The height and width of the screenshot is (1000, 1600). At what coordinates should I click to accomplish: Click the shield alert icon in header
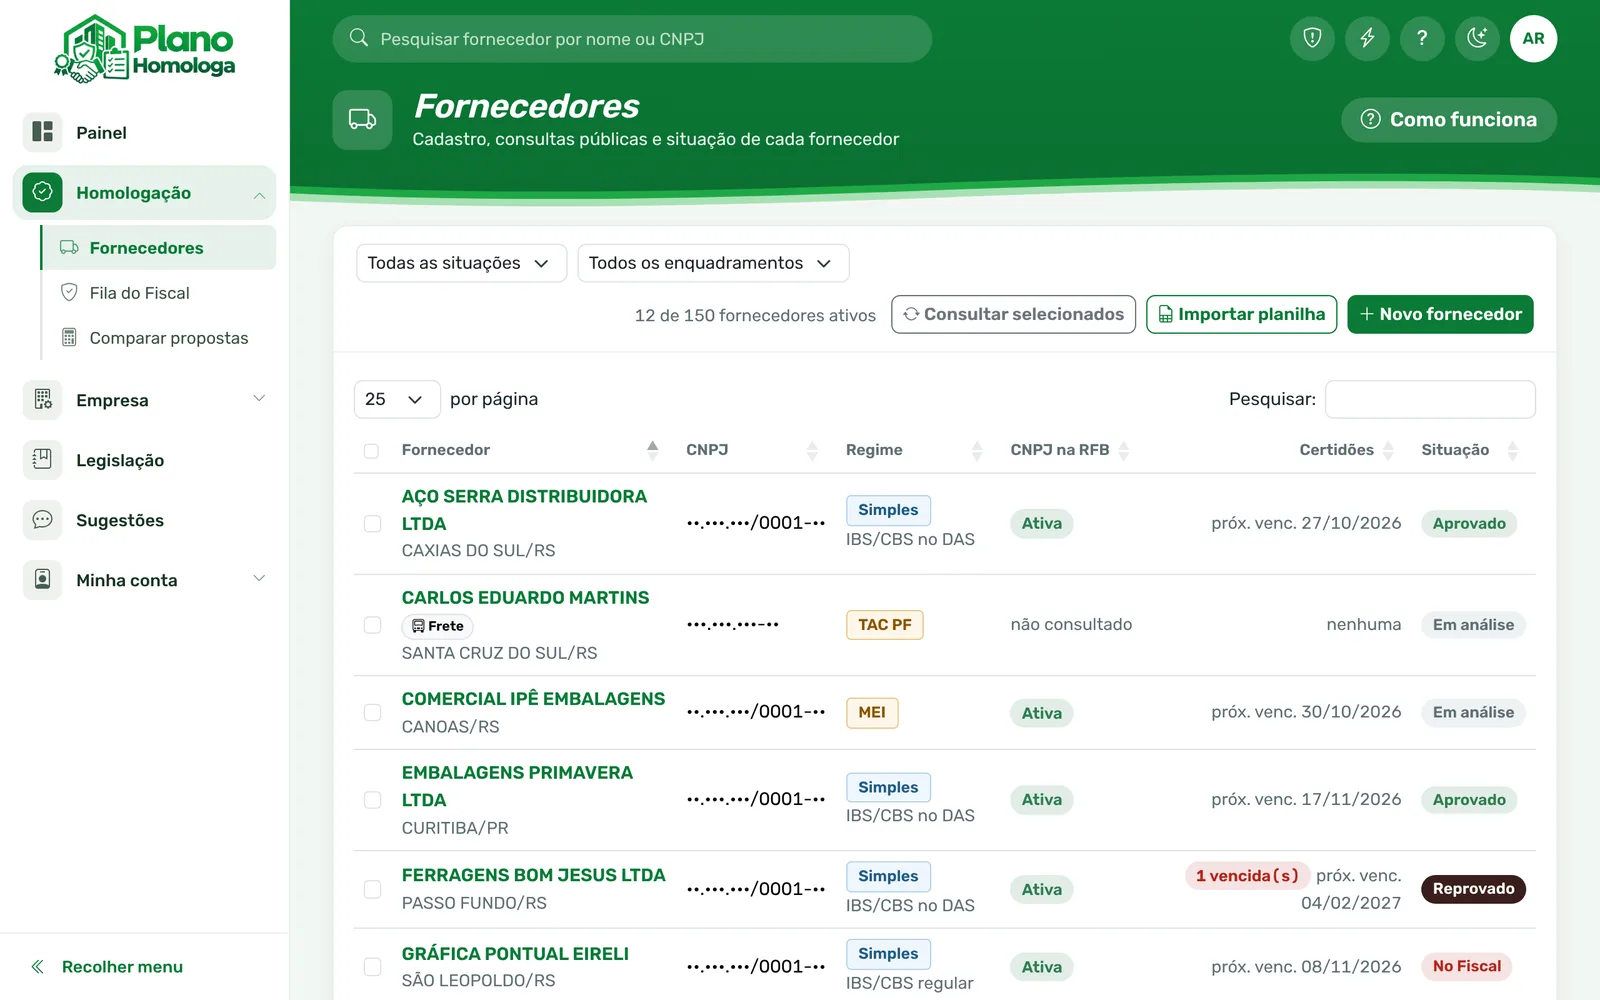point(1312,39)
